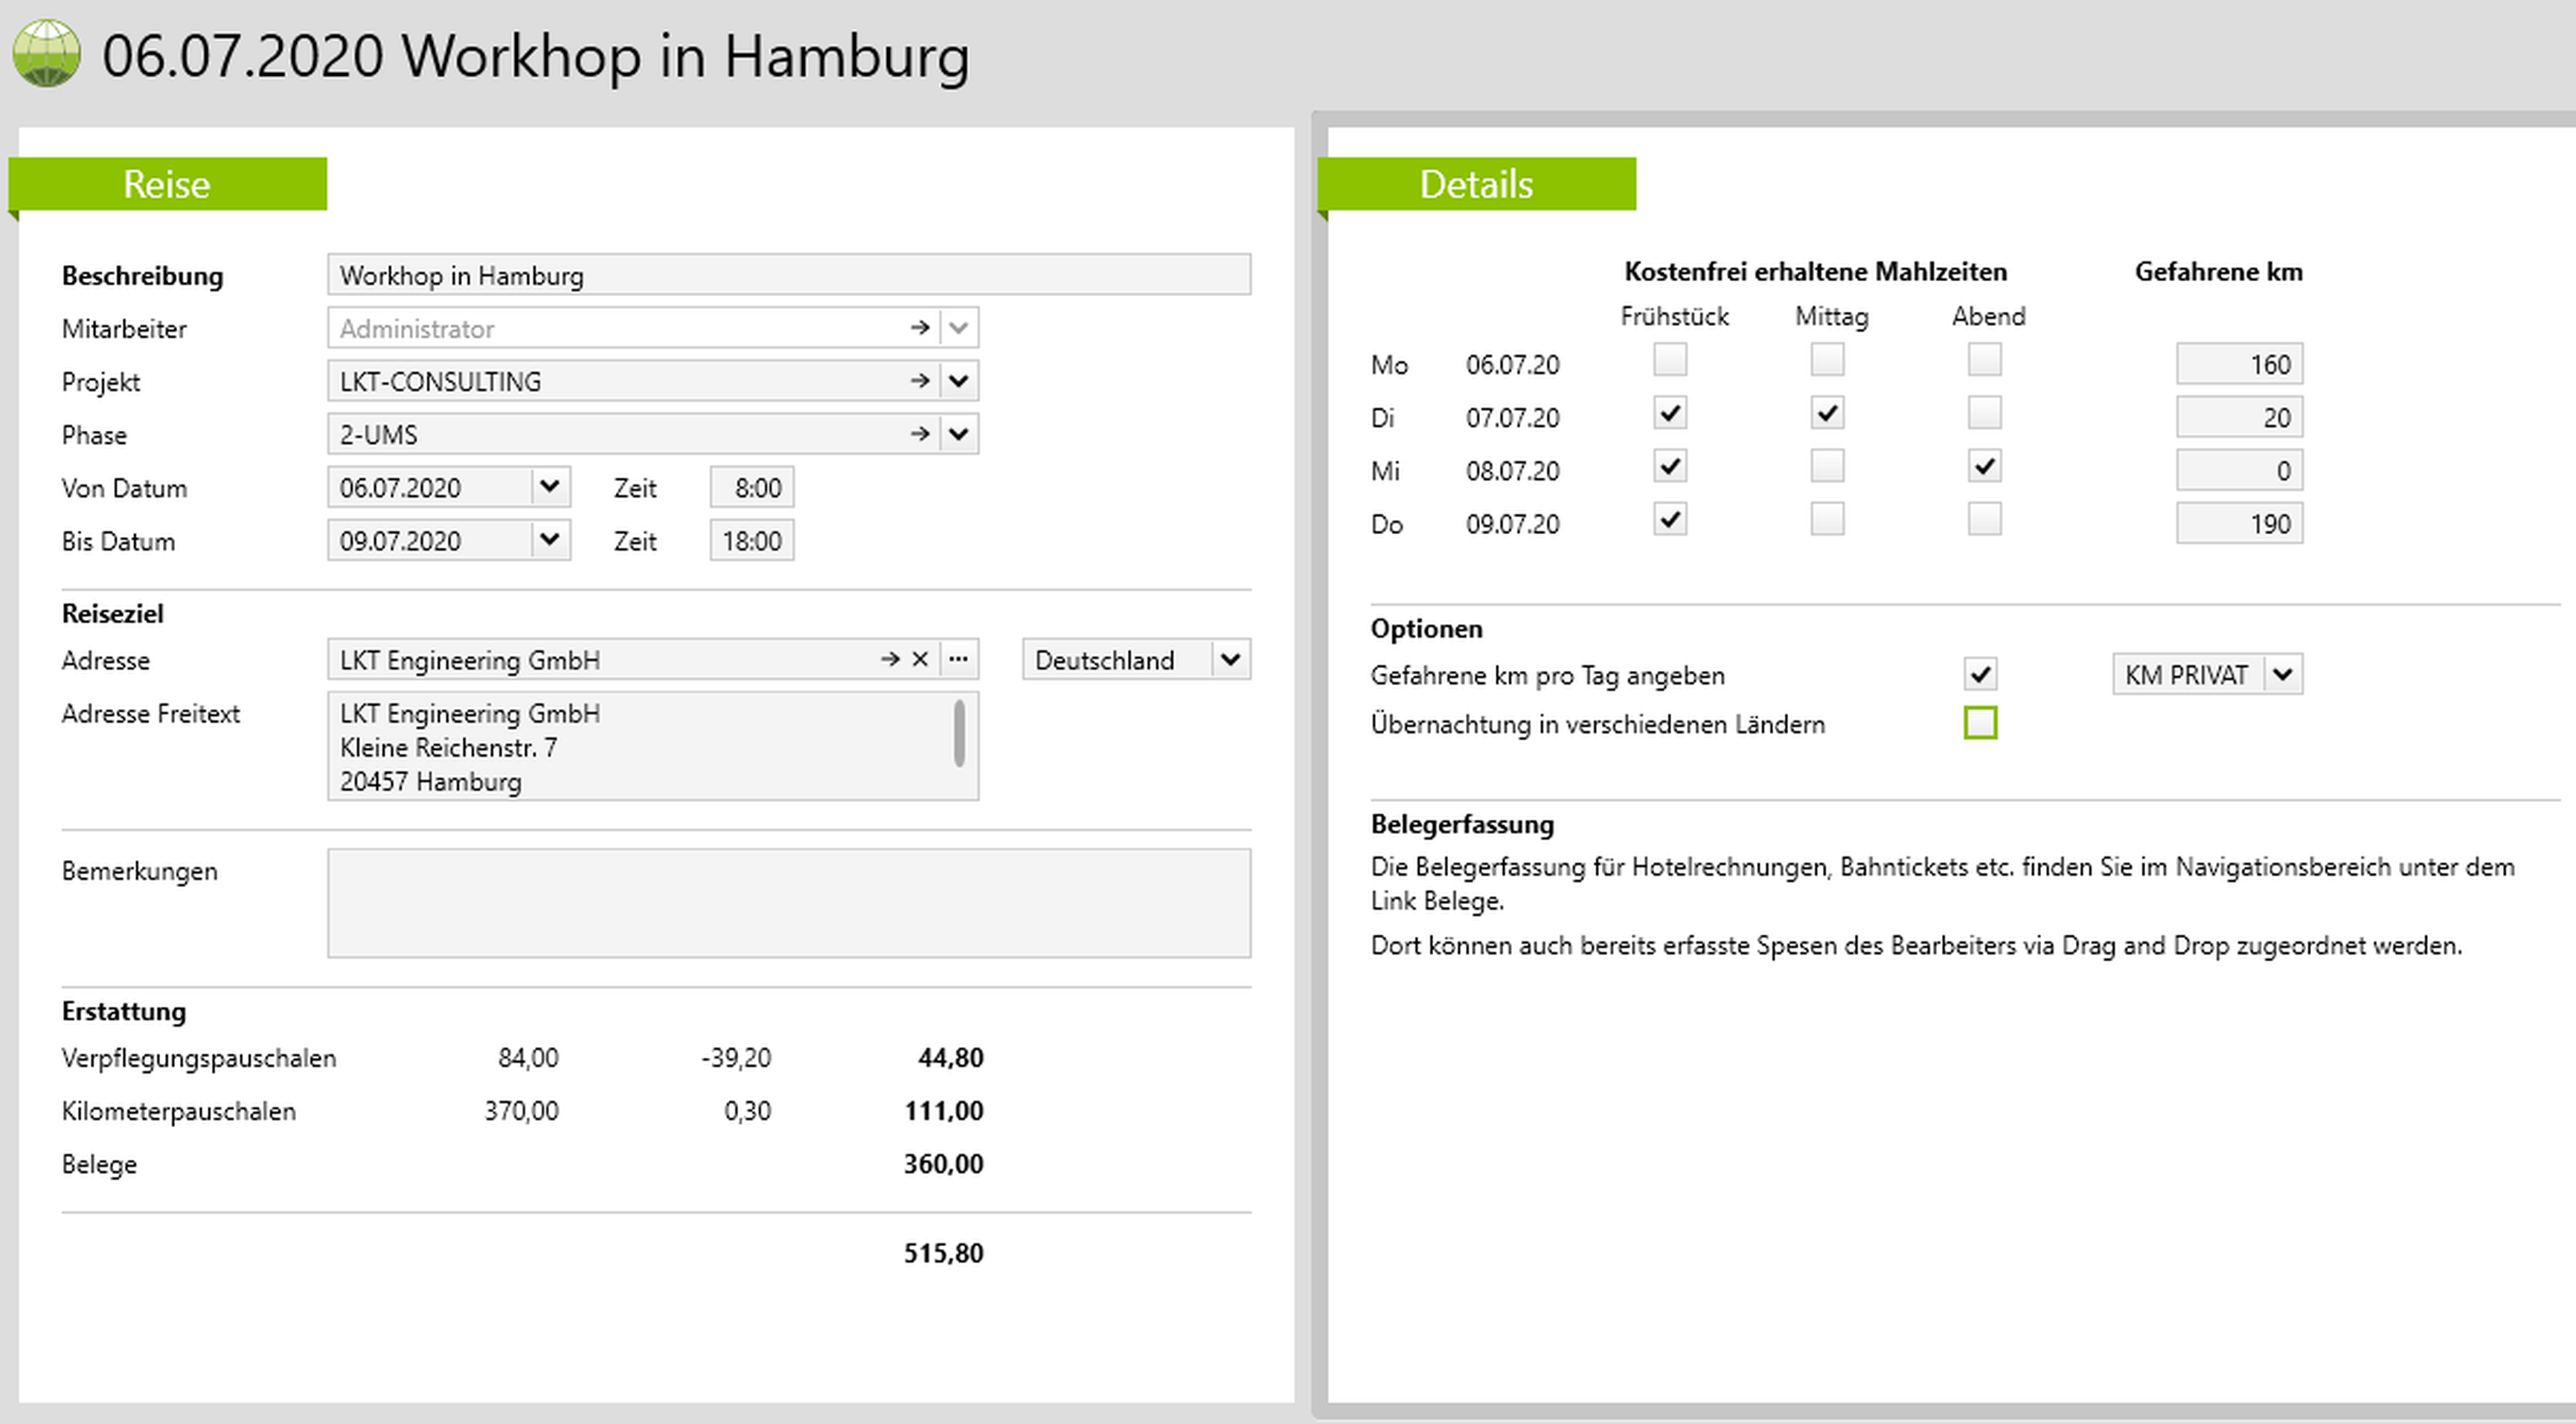Open the KM PRIVAT dropdown
Image resolution: width=2576 pixels, height=1424 pixels.
click(x=2282, y=675)
